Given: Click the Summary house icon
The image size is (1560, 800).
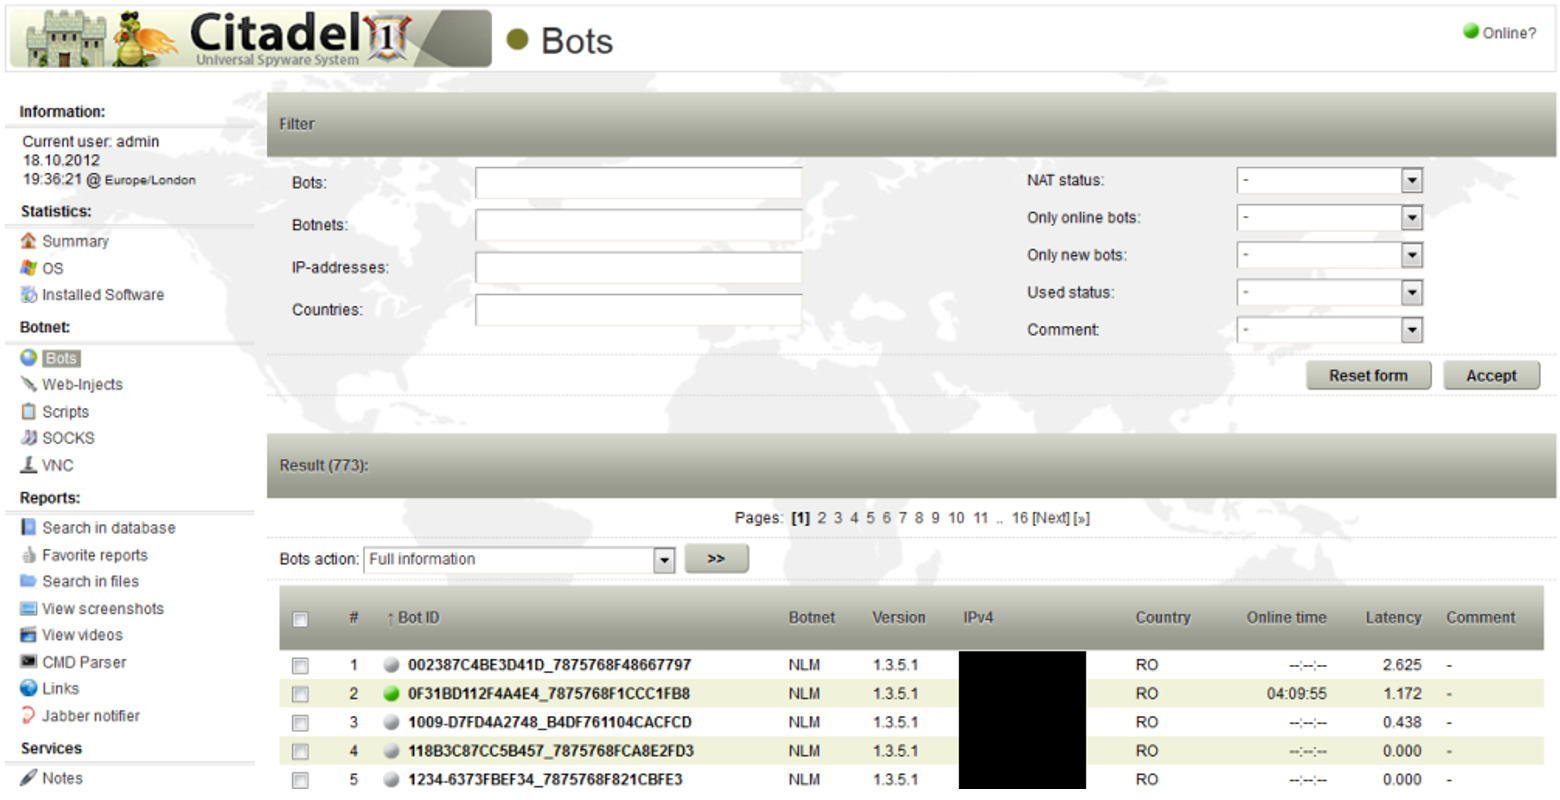Looking at the screenshot, I should [x=28, y=241].
